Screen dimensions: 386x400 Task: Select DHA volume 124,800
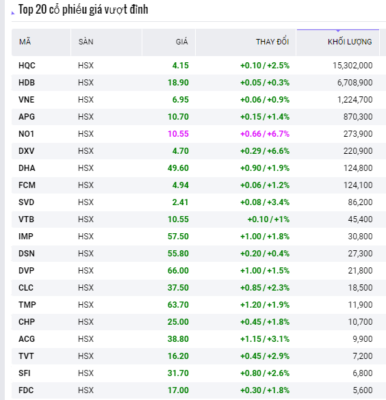358,168
